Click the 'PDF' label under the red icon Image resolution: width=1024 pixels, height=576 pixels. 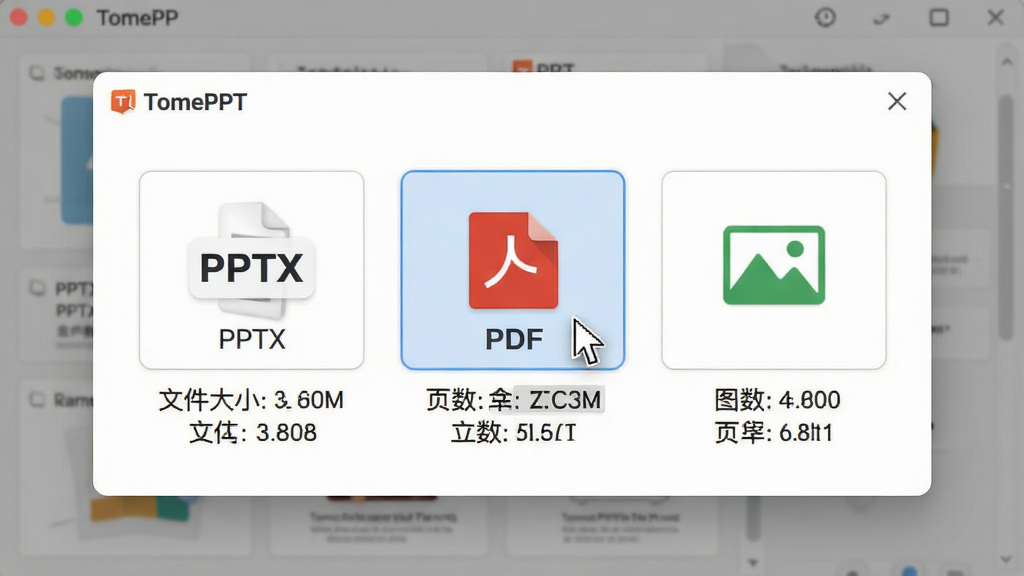point(514,340)
